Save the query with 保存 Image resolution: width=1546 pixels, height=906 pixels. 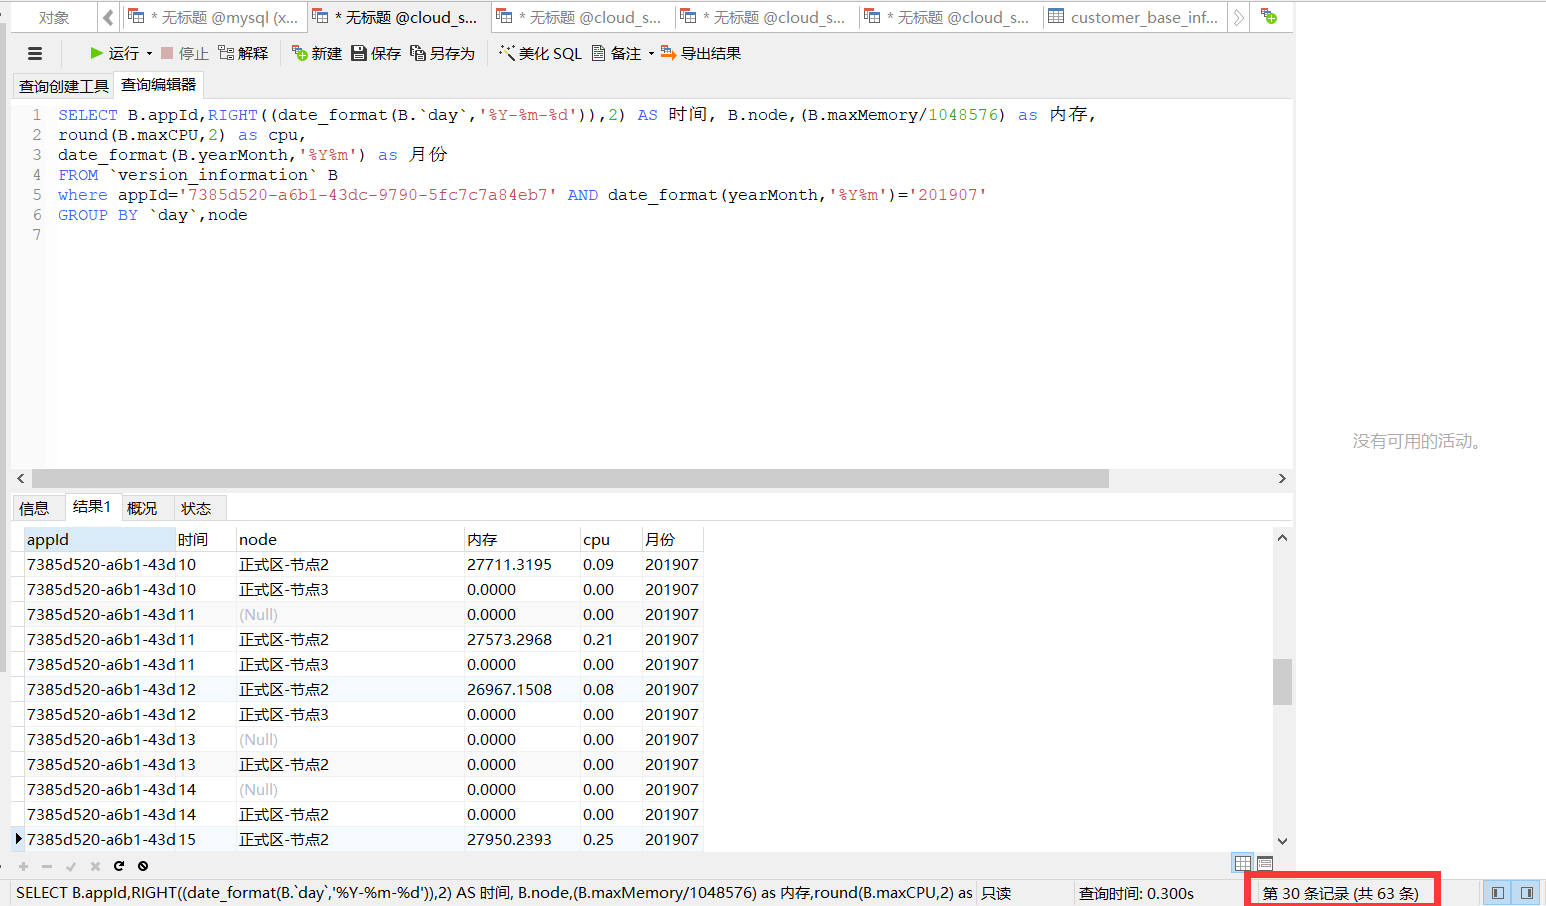click(x=376, y=53)
